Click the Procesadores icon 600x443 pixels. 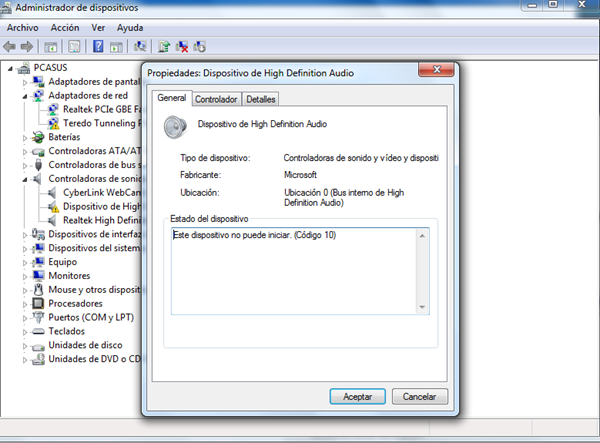[x=38, y=303]
